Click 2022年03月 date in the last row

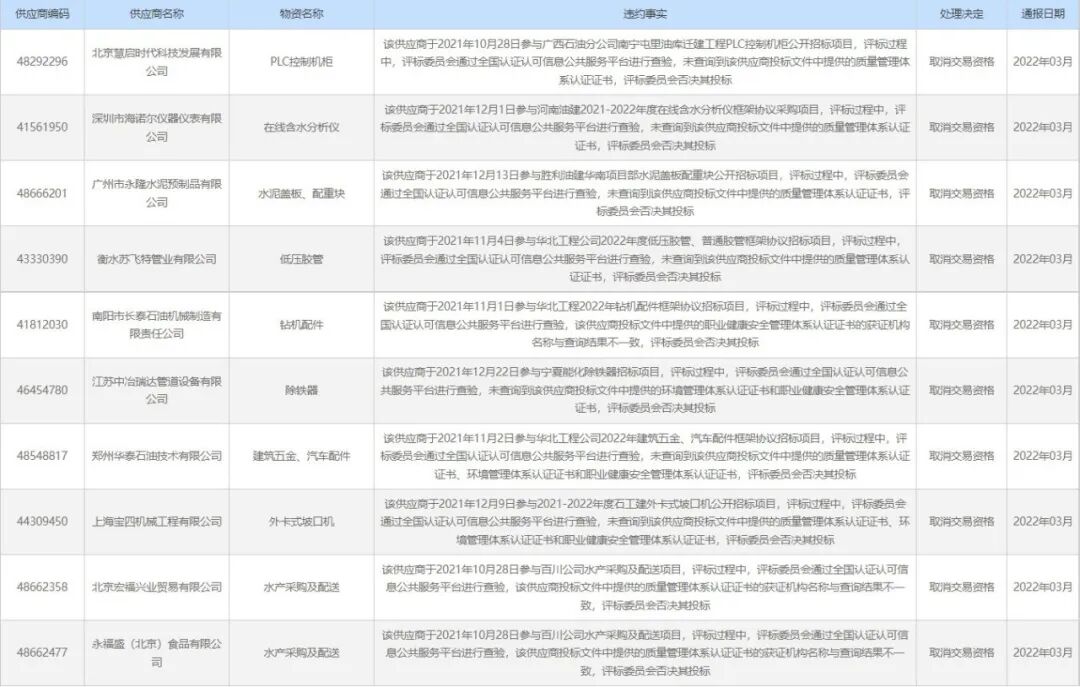tap(1039, 652)
